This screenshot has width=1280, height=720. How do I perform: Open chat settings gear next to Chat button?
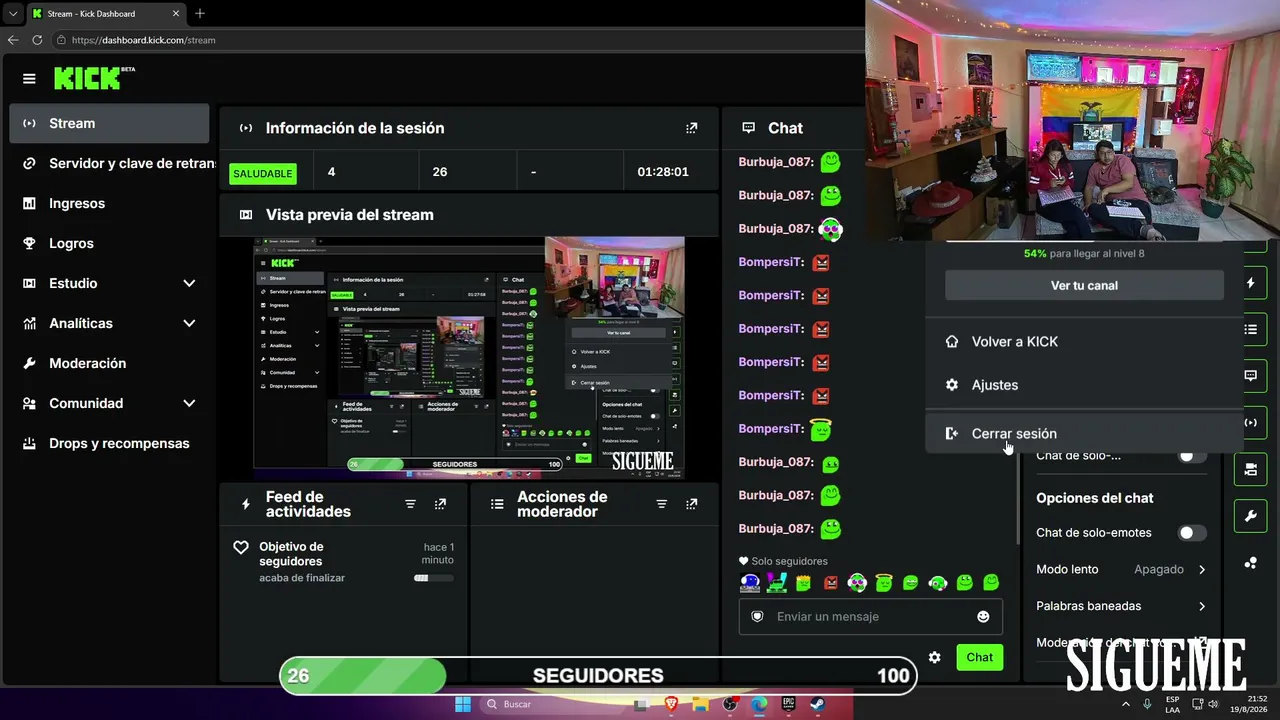[x=934, y=657]
